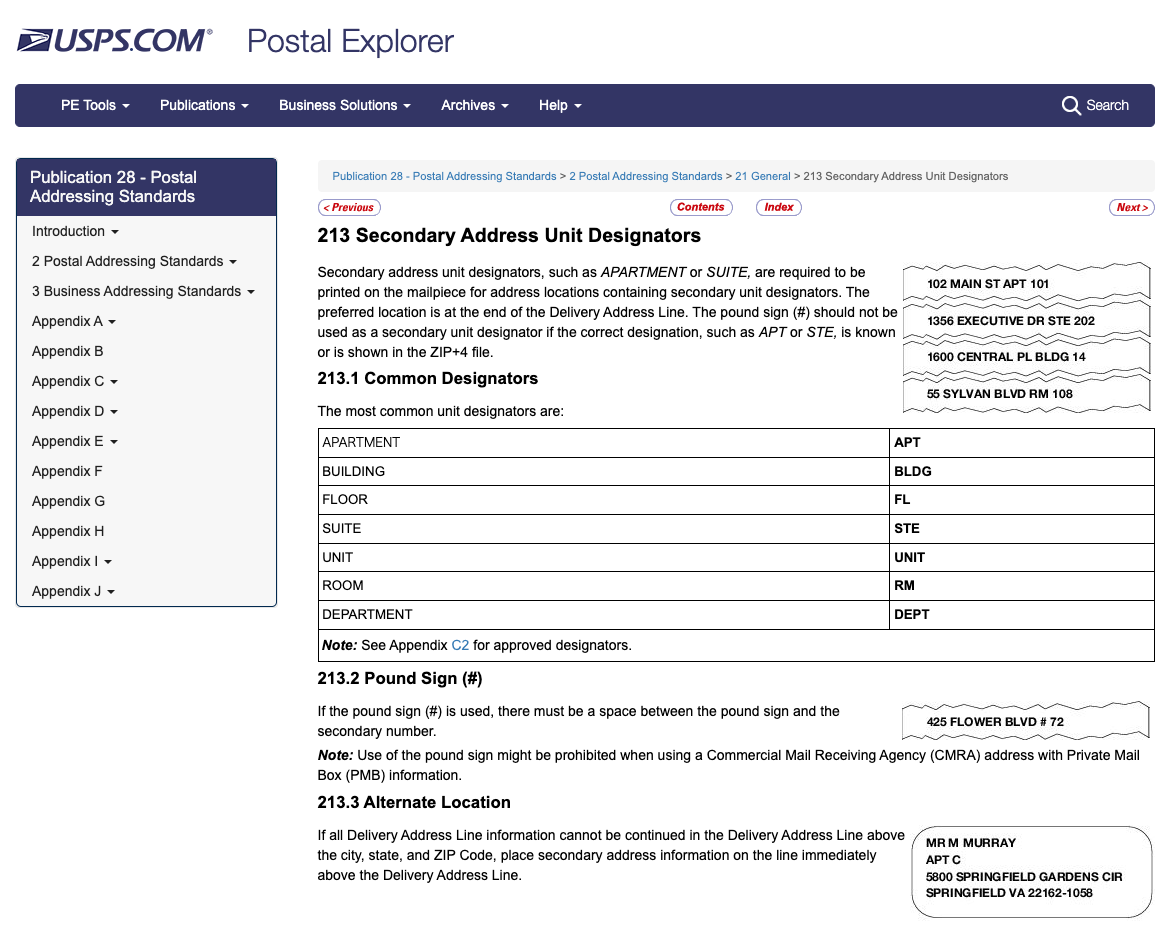This screenshot has height=940, width=1170.
Task: Open the Help dropdown menu
Action: (560, 105)
